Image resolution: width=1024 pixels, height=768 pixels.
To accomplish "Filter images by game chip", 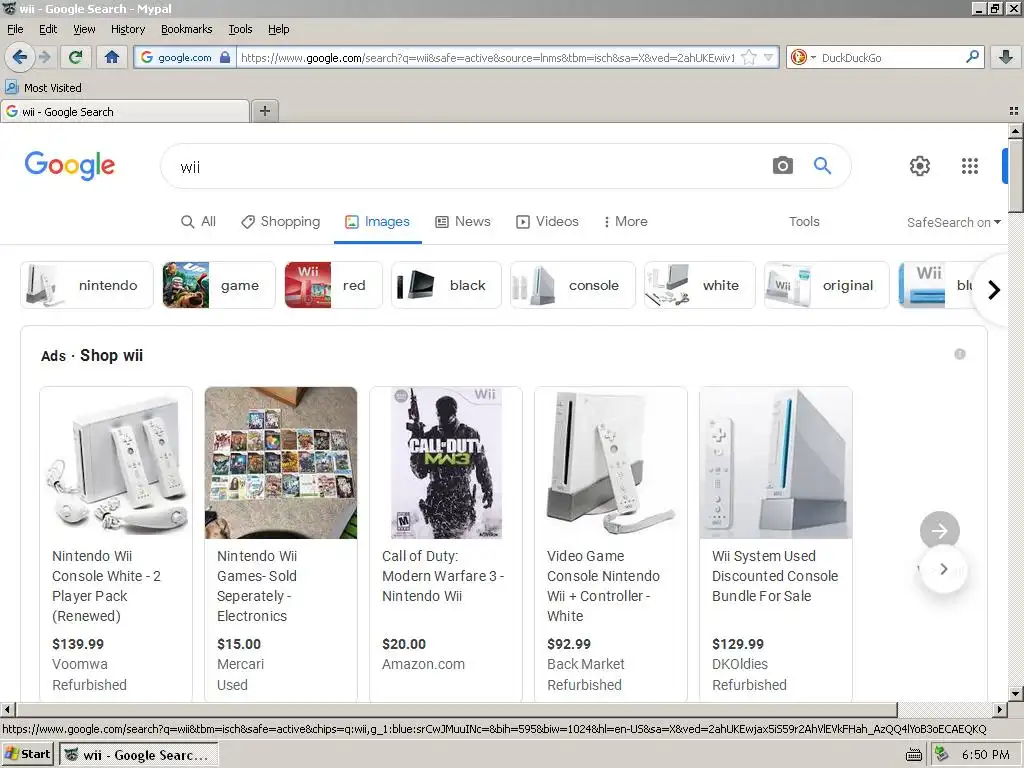I will pos(219,285).
